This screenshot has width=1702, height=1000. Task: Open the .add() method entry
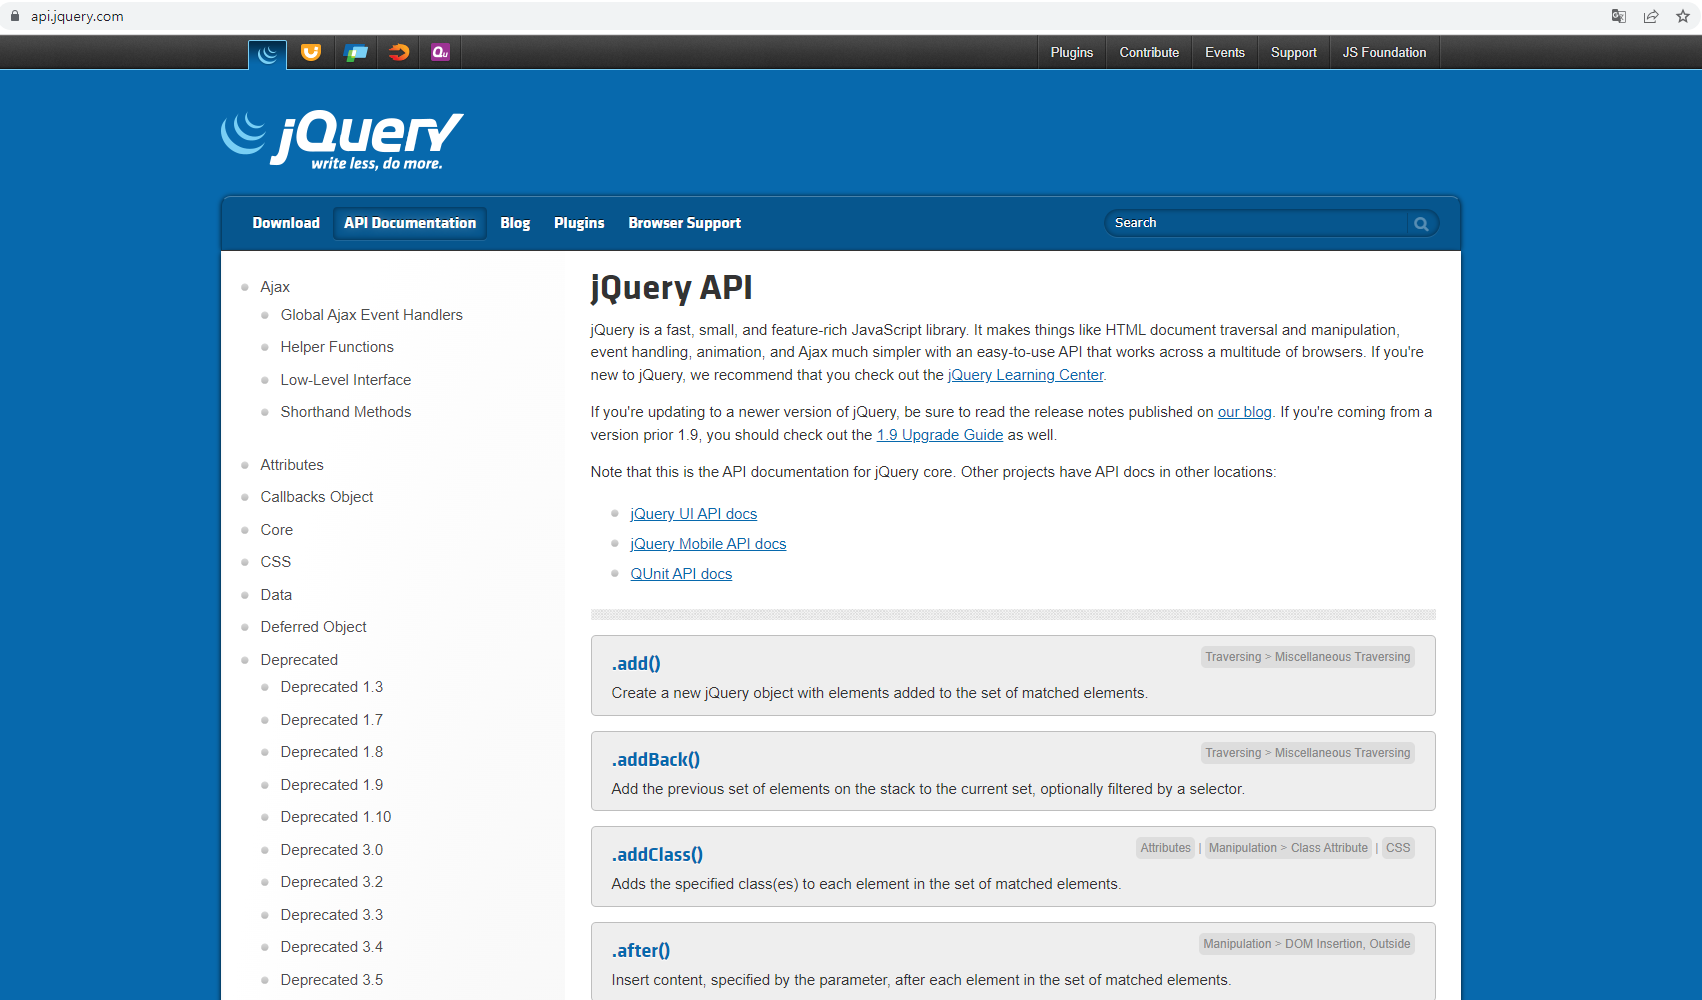[x=636, y=664]
